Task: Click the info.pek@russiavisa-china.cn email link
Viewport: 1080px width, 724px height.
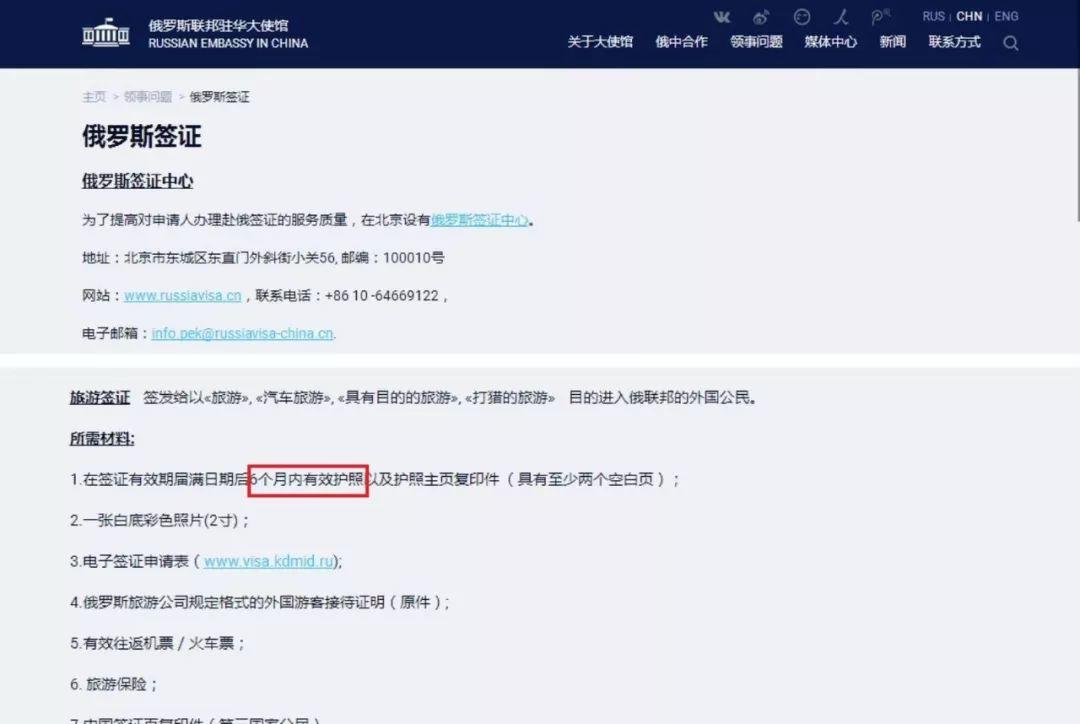Action: coord(242,333)
